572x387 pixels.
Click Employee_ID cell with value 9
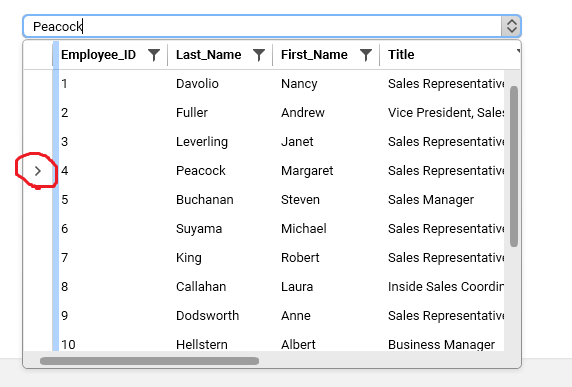[65, 316]
